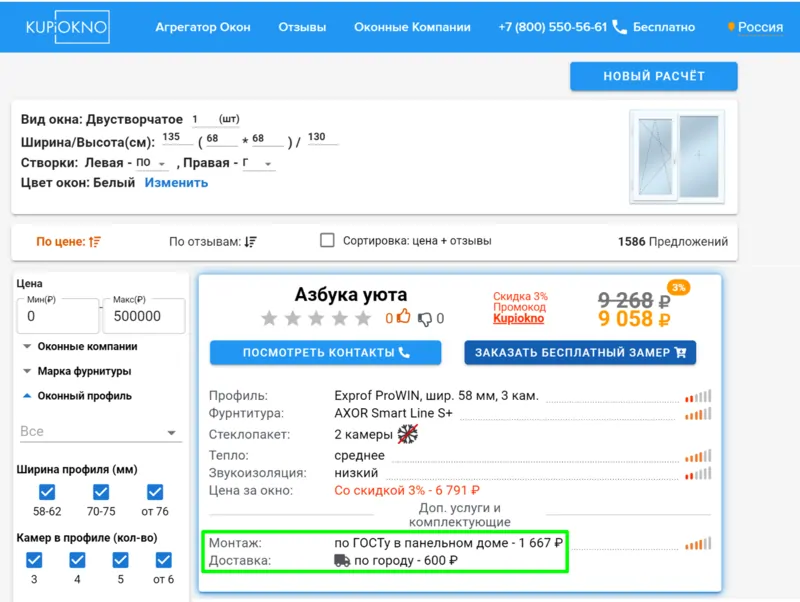
Task: Open the right sash (Правая) type dropdown
Action: pyautogui.click(x=259, y=163)
